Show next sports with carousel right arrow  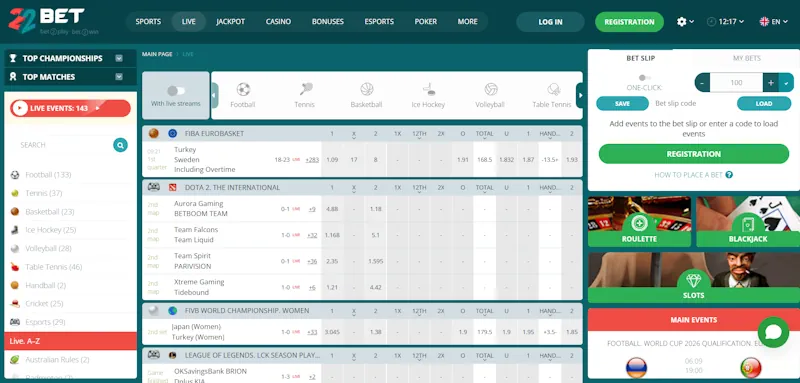click(580, 95)
